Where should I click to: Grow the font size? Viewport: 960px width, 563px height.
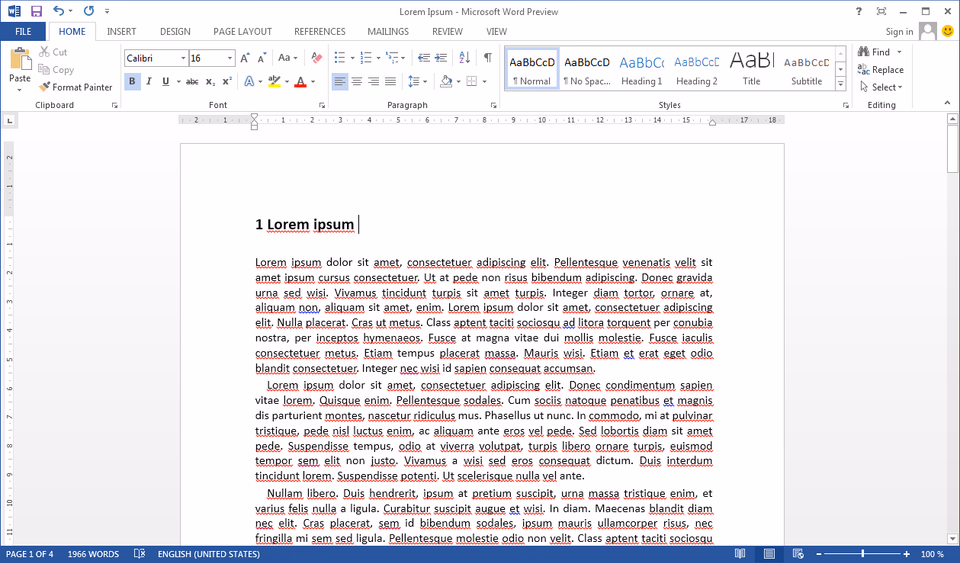point(244,58)
